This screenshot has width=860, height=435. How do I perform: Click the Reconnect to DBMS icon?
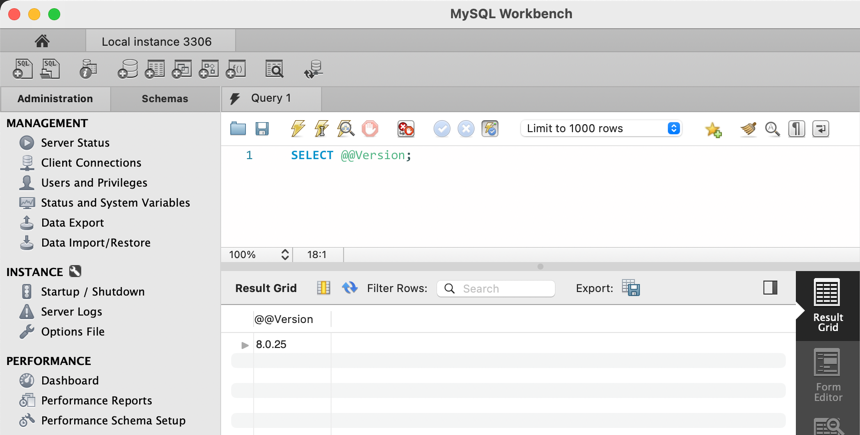(313, 69)
